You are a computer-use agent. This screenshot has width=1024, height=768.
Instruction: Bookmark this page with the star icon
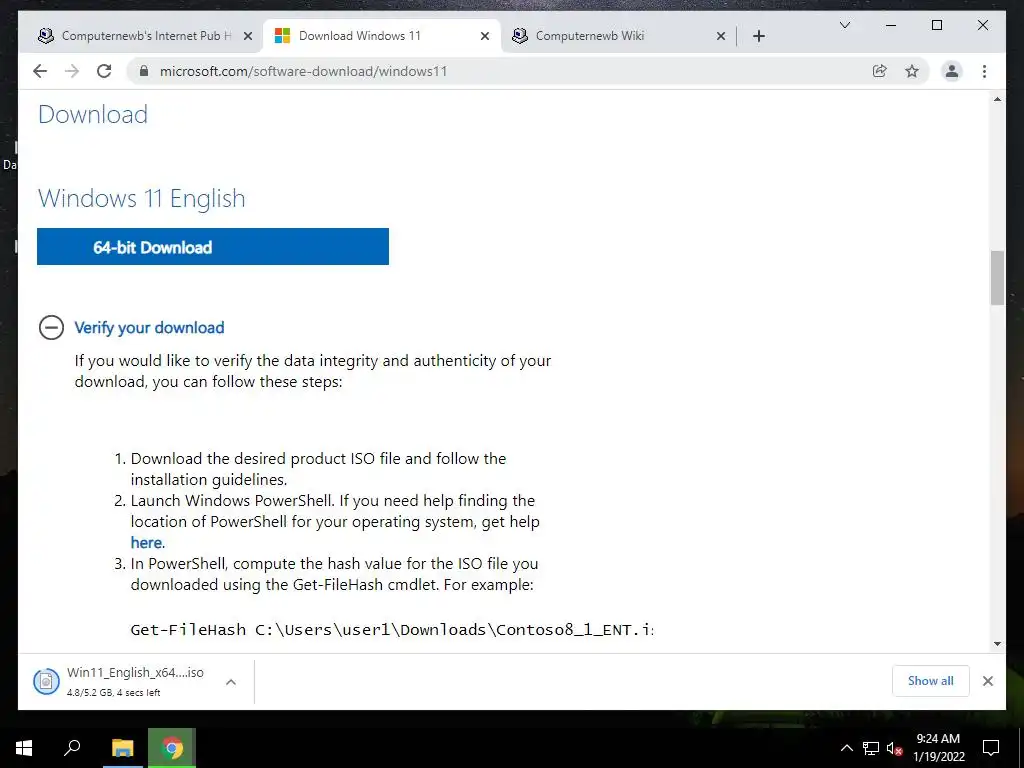pos(912,71)
